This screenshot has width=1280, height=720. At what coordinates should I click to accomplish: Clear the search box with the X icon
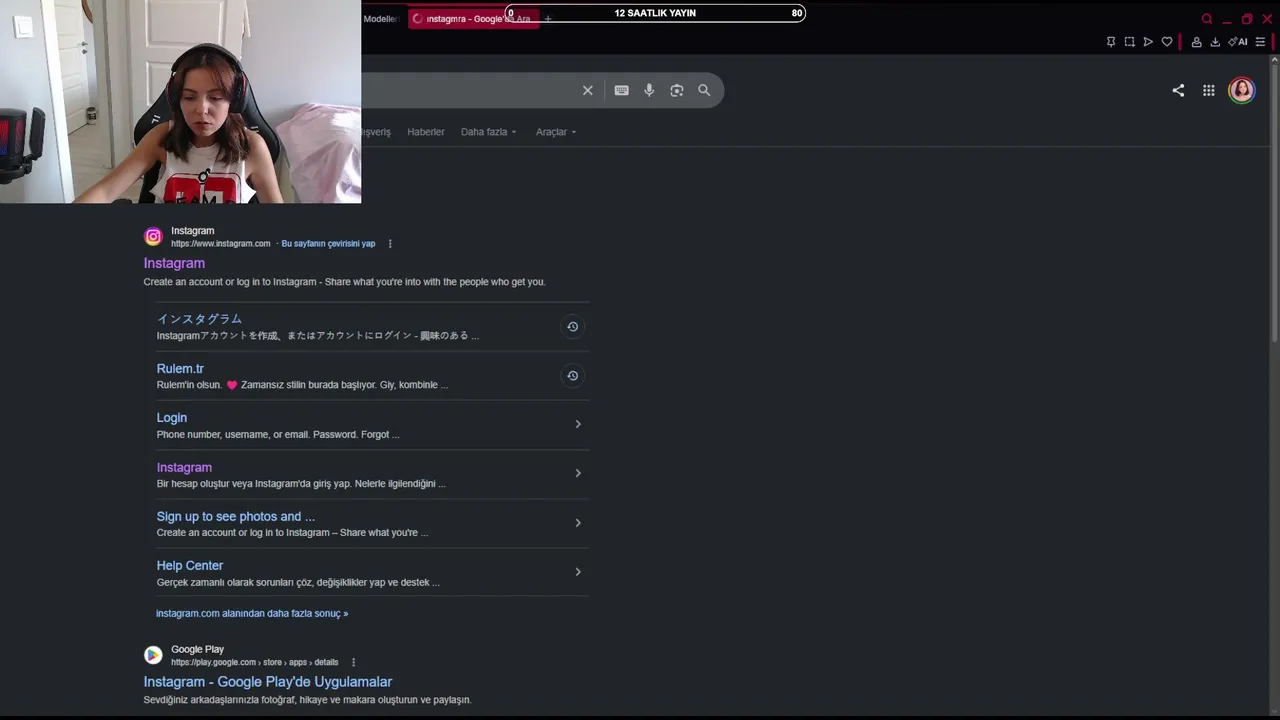[588, 90]
